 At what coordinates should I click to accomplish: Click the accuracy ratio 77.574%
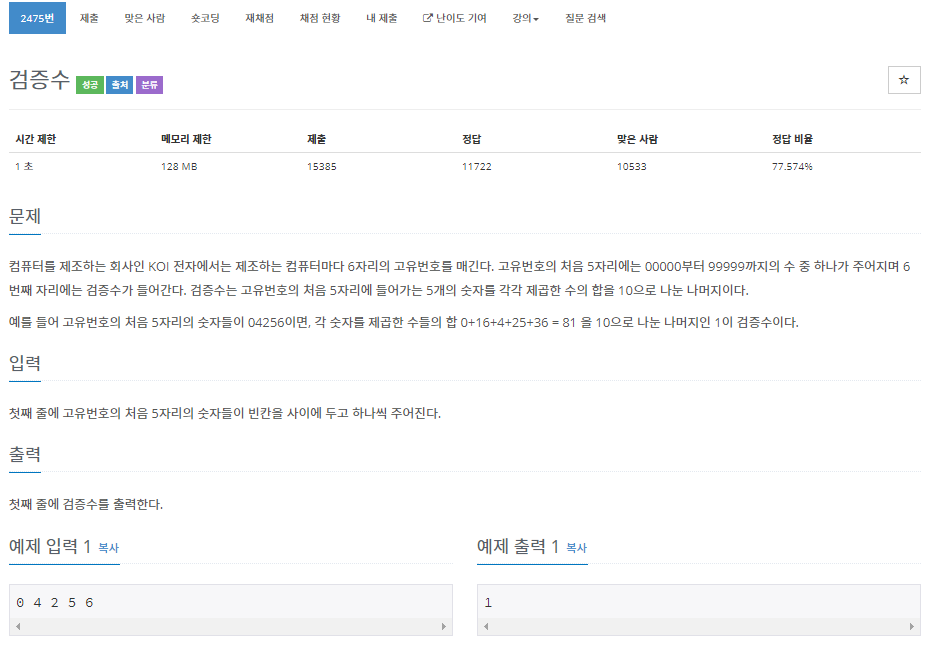(x=792, y=167)
